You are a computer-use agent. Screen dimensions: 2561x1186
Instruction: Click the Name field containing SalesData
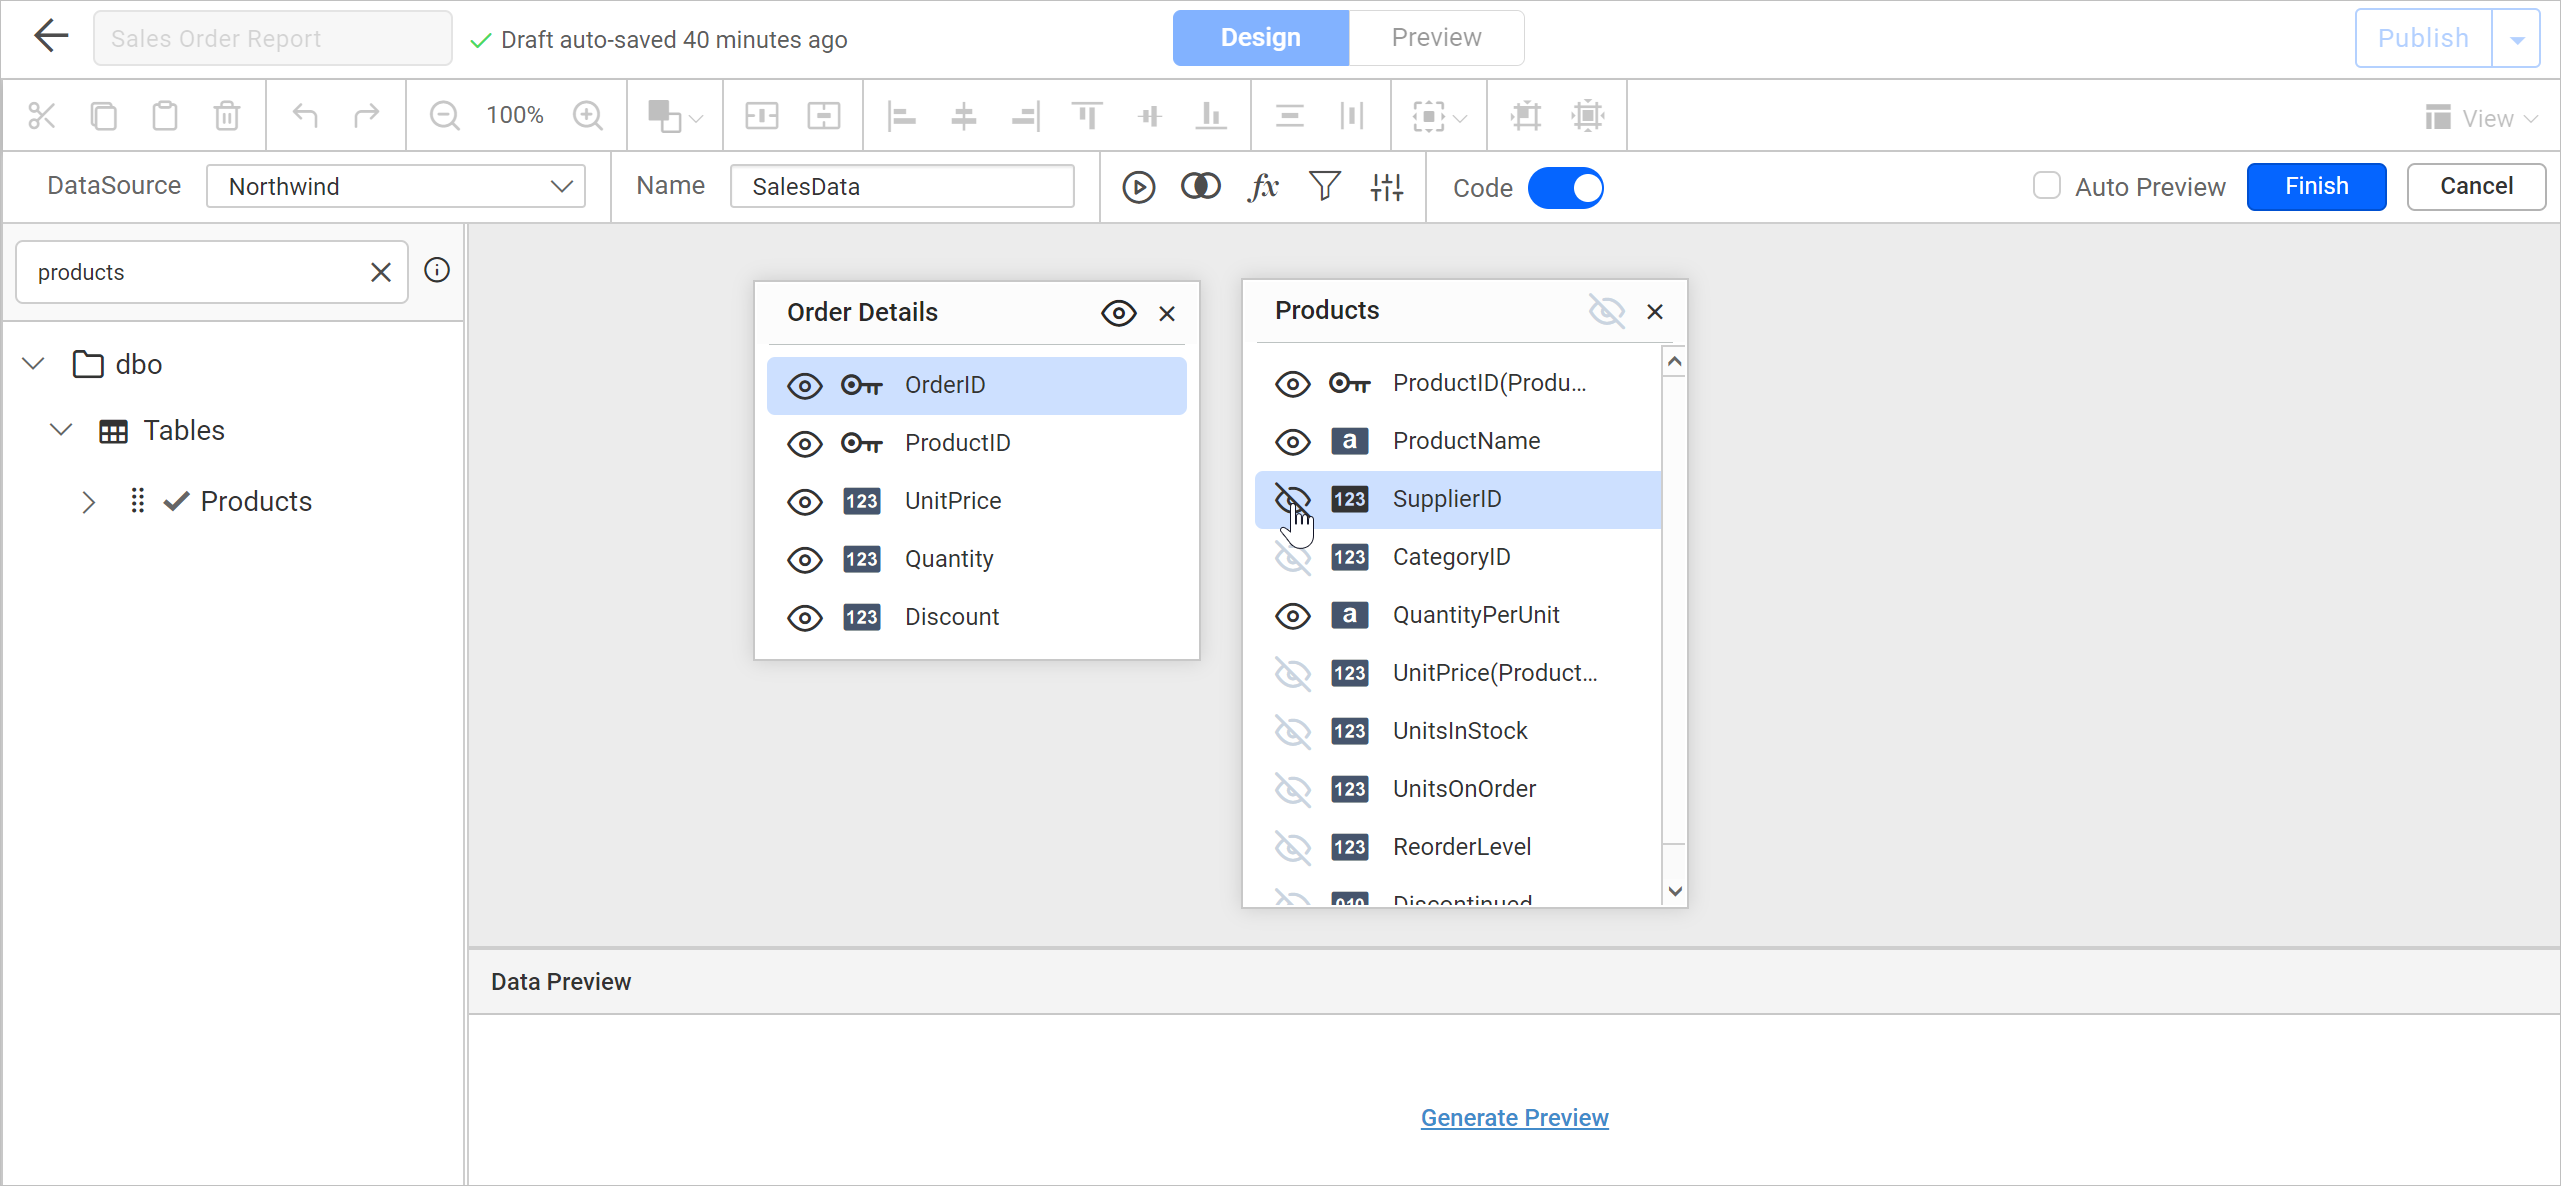[902, 187]
